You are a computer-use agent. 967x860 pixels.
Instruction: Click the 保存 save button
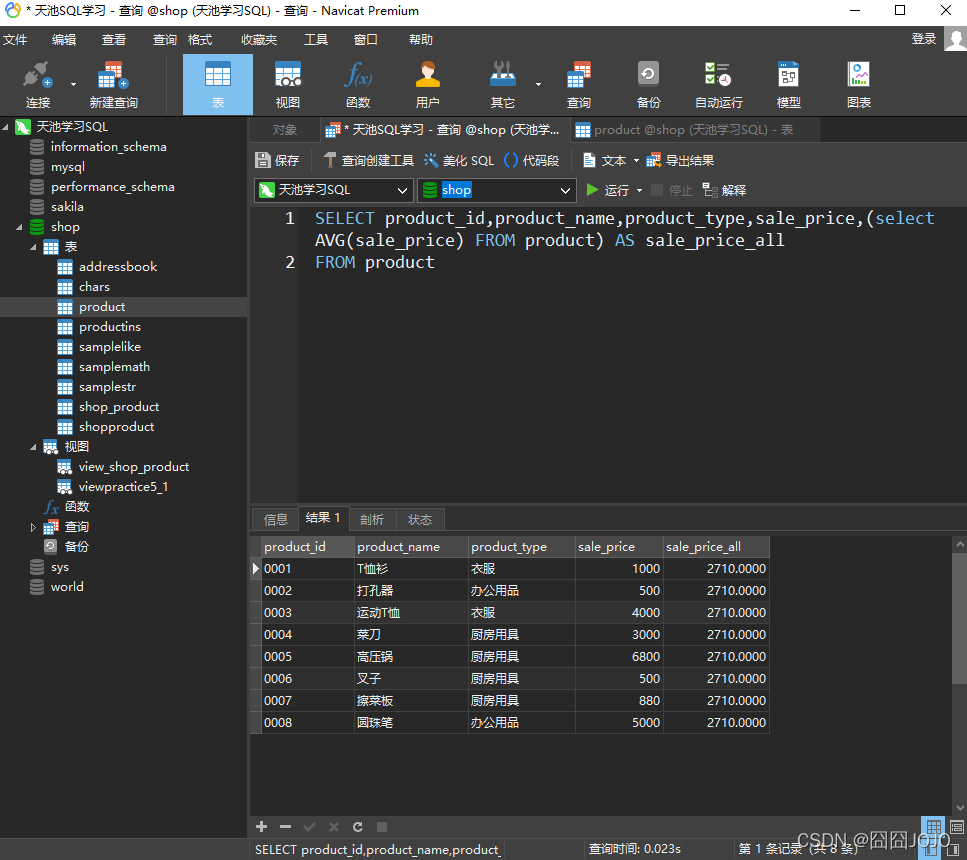(277, 160)
